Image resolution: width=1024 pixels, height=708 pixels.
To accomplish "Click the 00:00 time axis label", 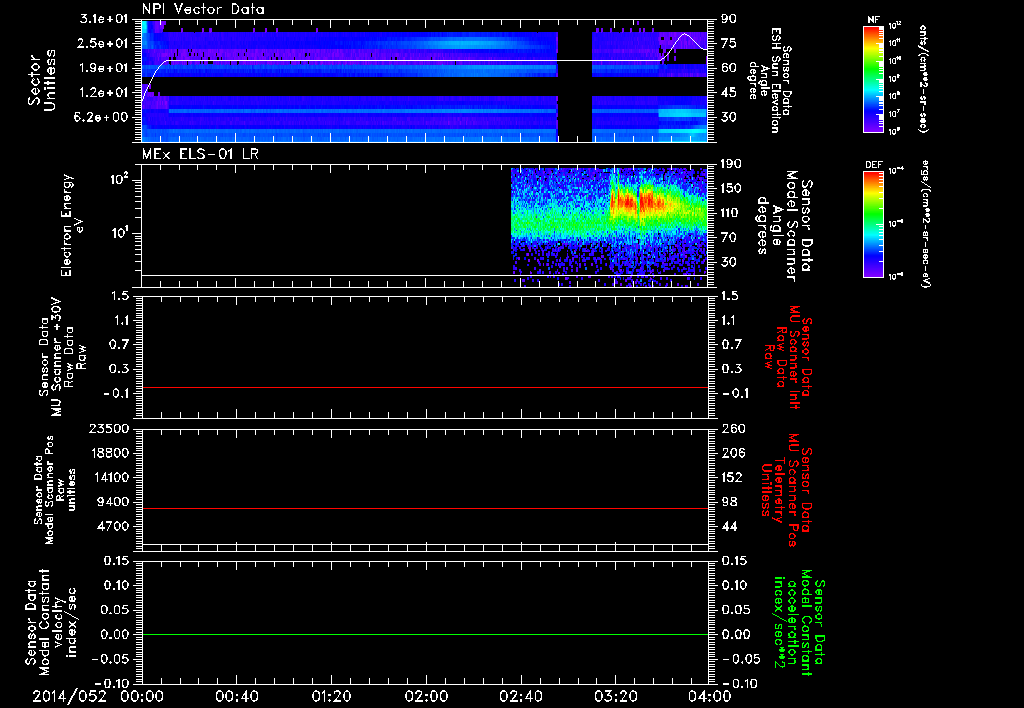I will point(142,696).
